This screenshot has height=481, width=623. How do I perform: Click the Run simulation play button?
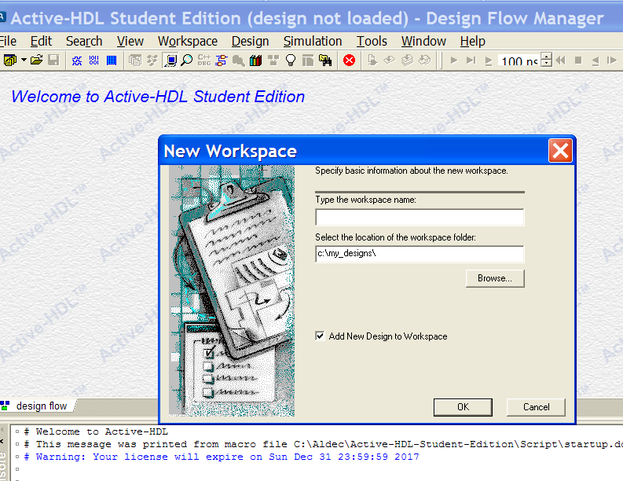click(454, 60)
